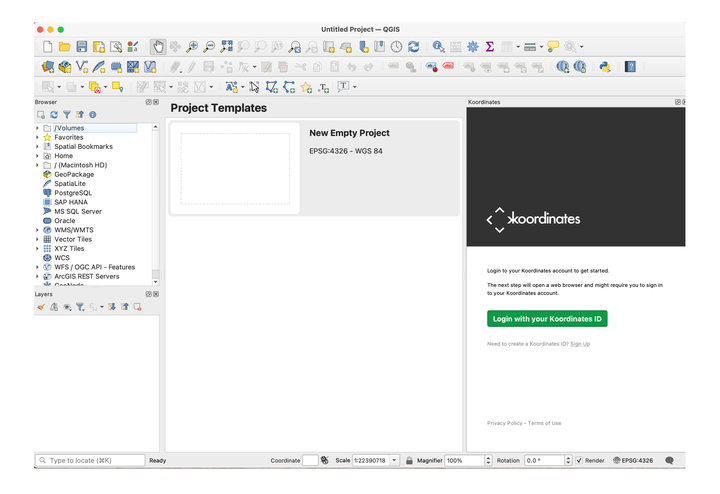
Task: Undock the Layers panel with its float button
Action: [148, 294]
